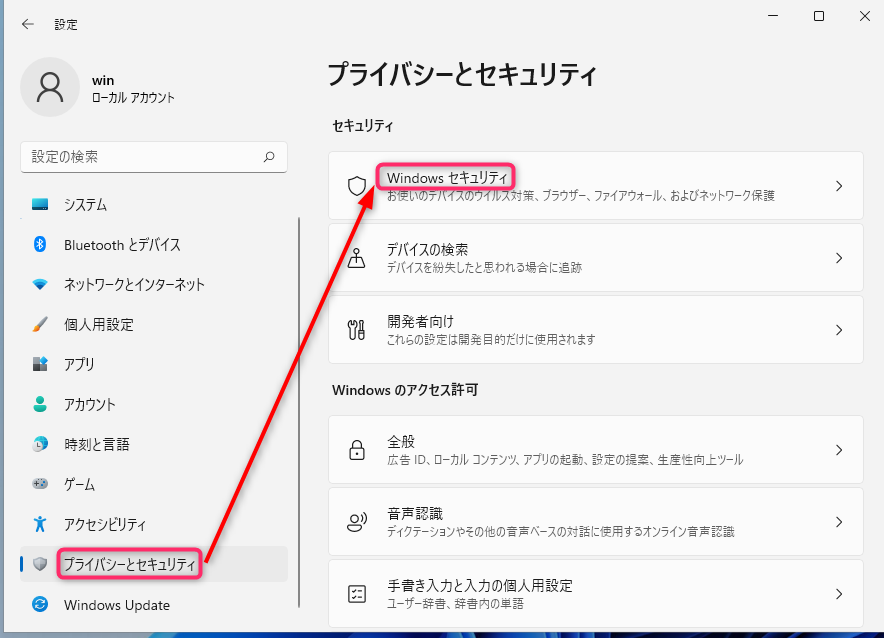Click the デバイスの検索 location icon
The image size is (884, 638).
coord(356,258)
